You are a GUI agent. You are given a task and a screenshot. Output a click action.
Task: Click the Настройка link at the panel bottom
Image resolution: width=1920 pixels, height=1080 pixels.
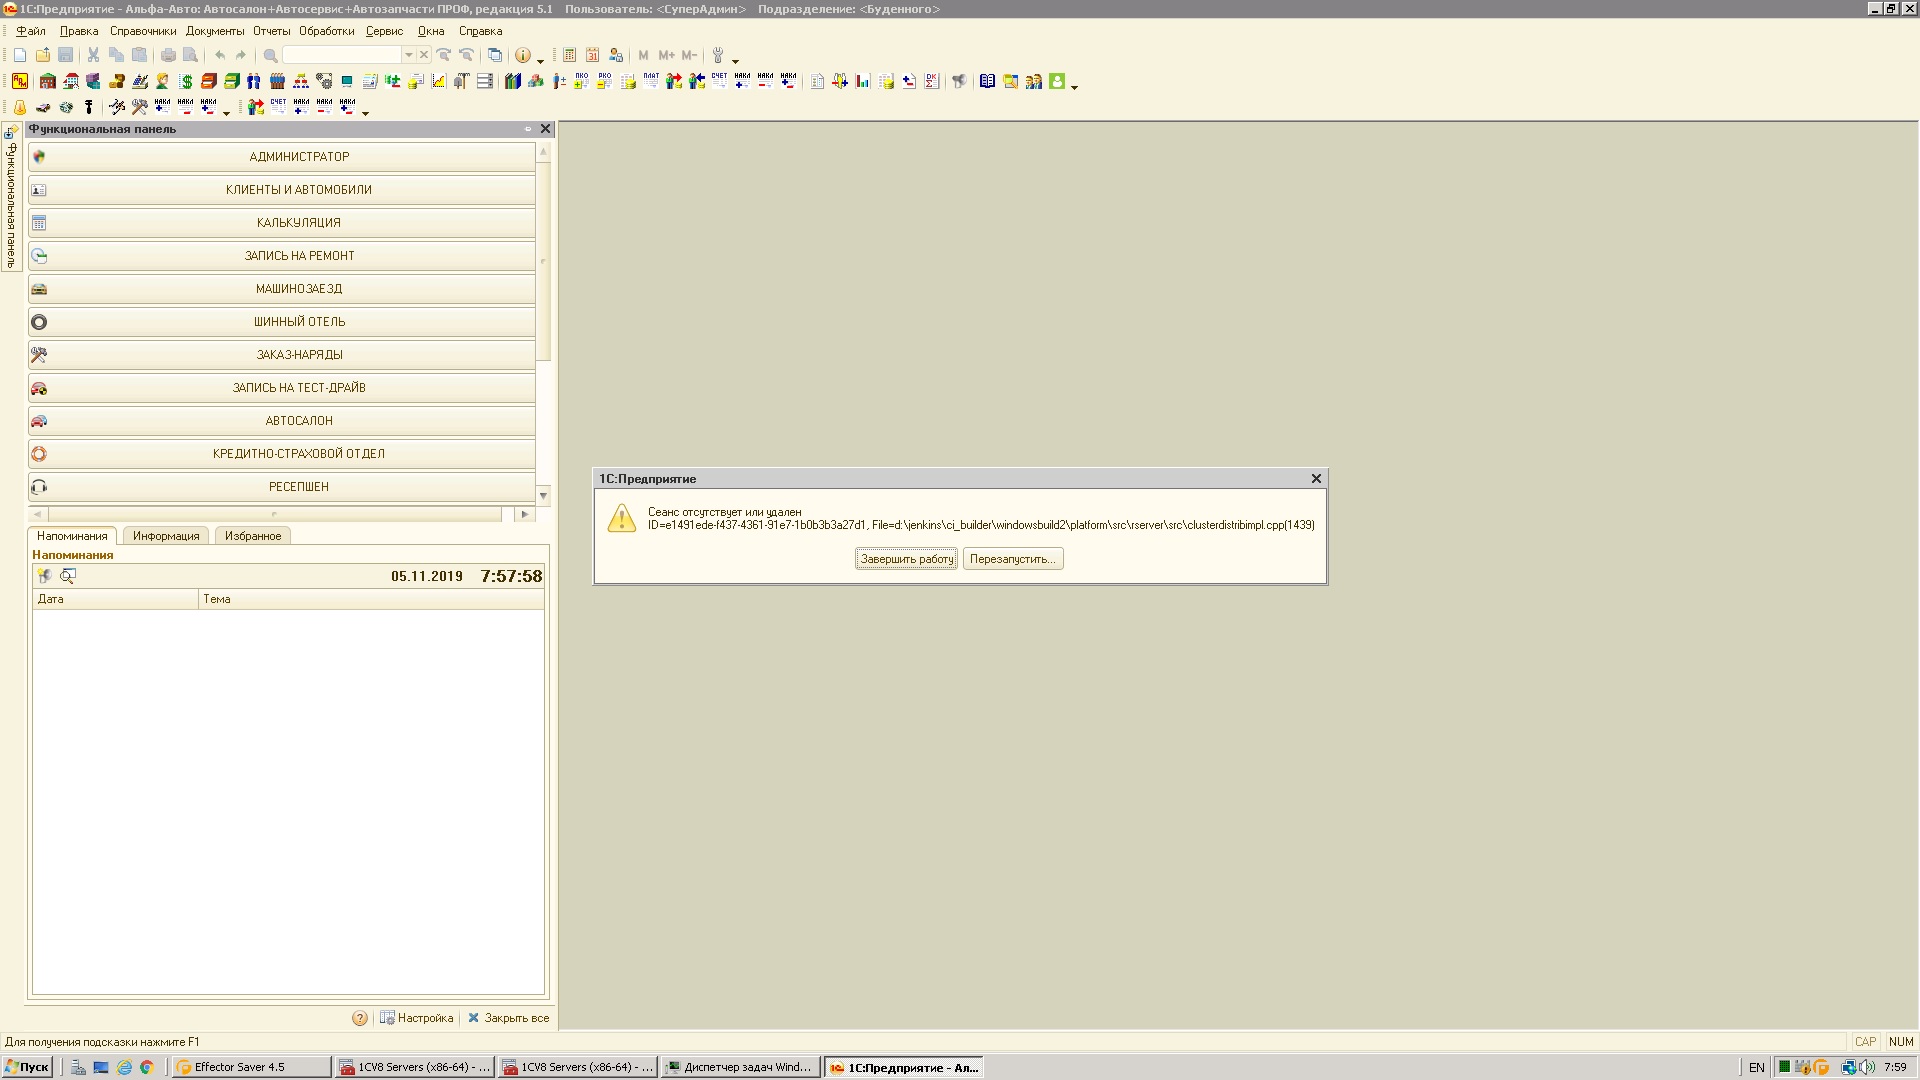(x=416, y=1018)
